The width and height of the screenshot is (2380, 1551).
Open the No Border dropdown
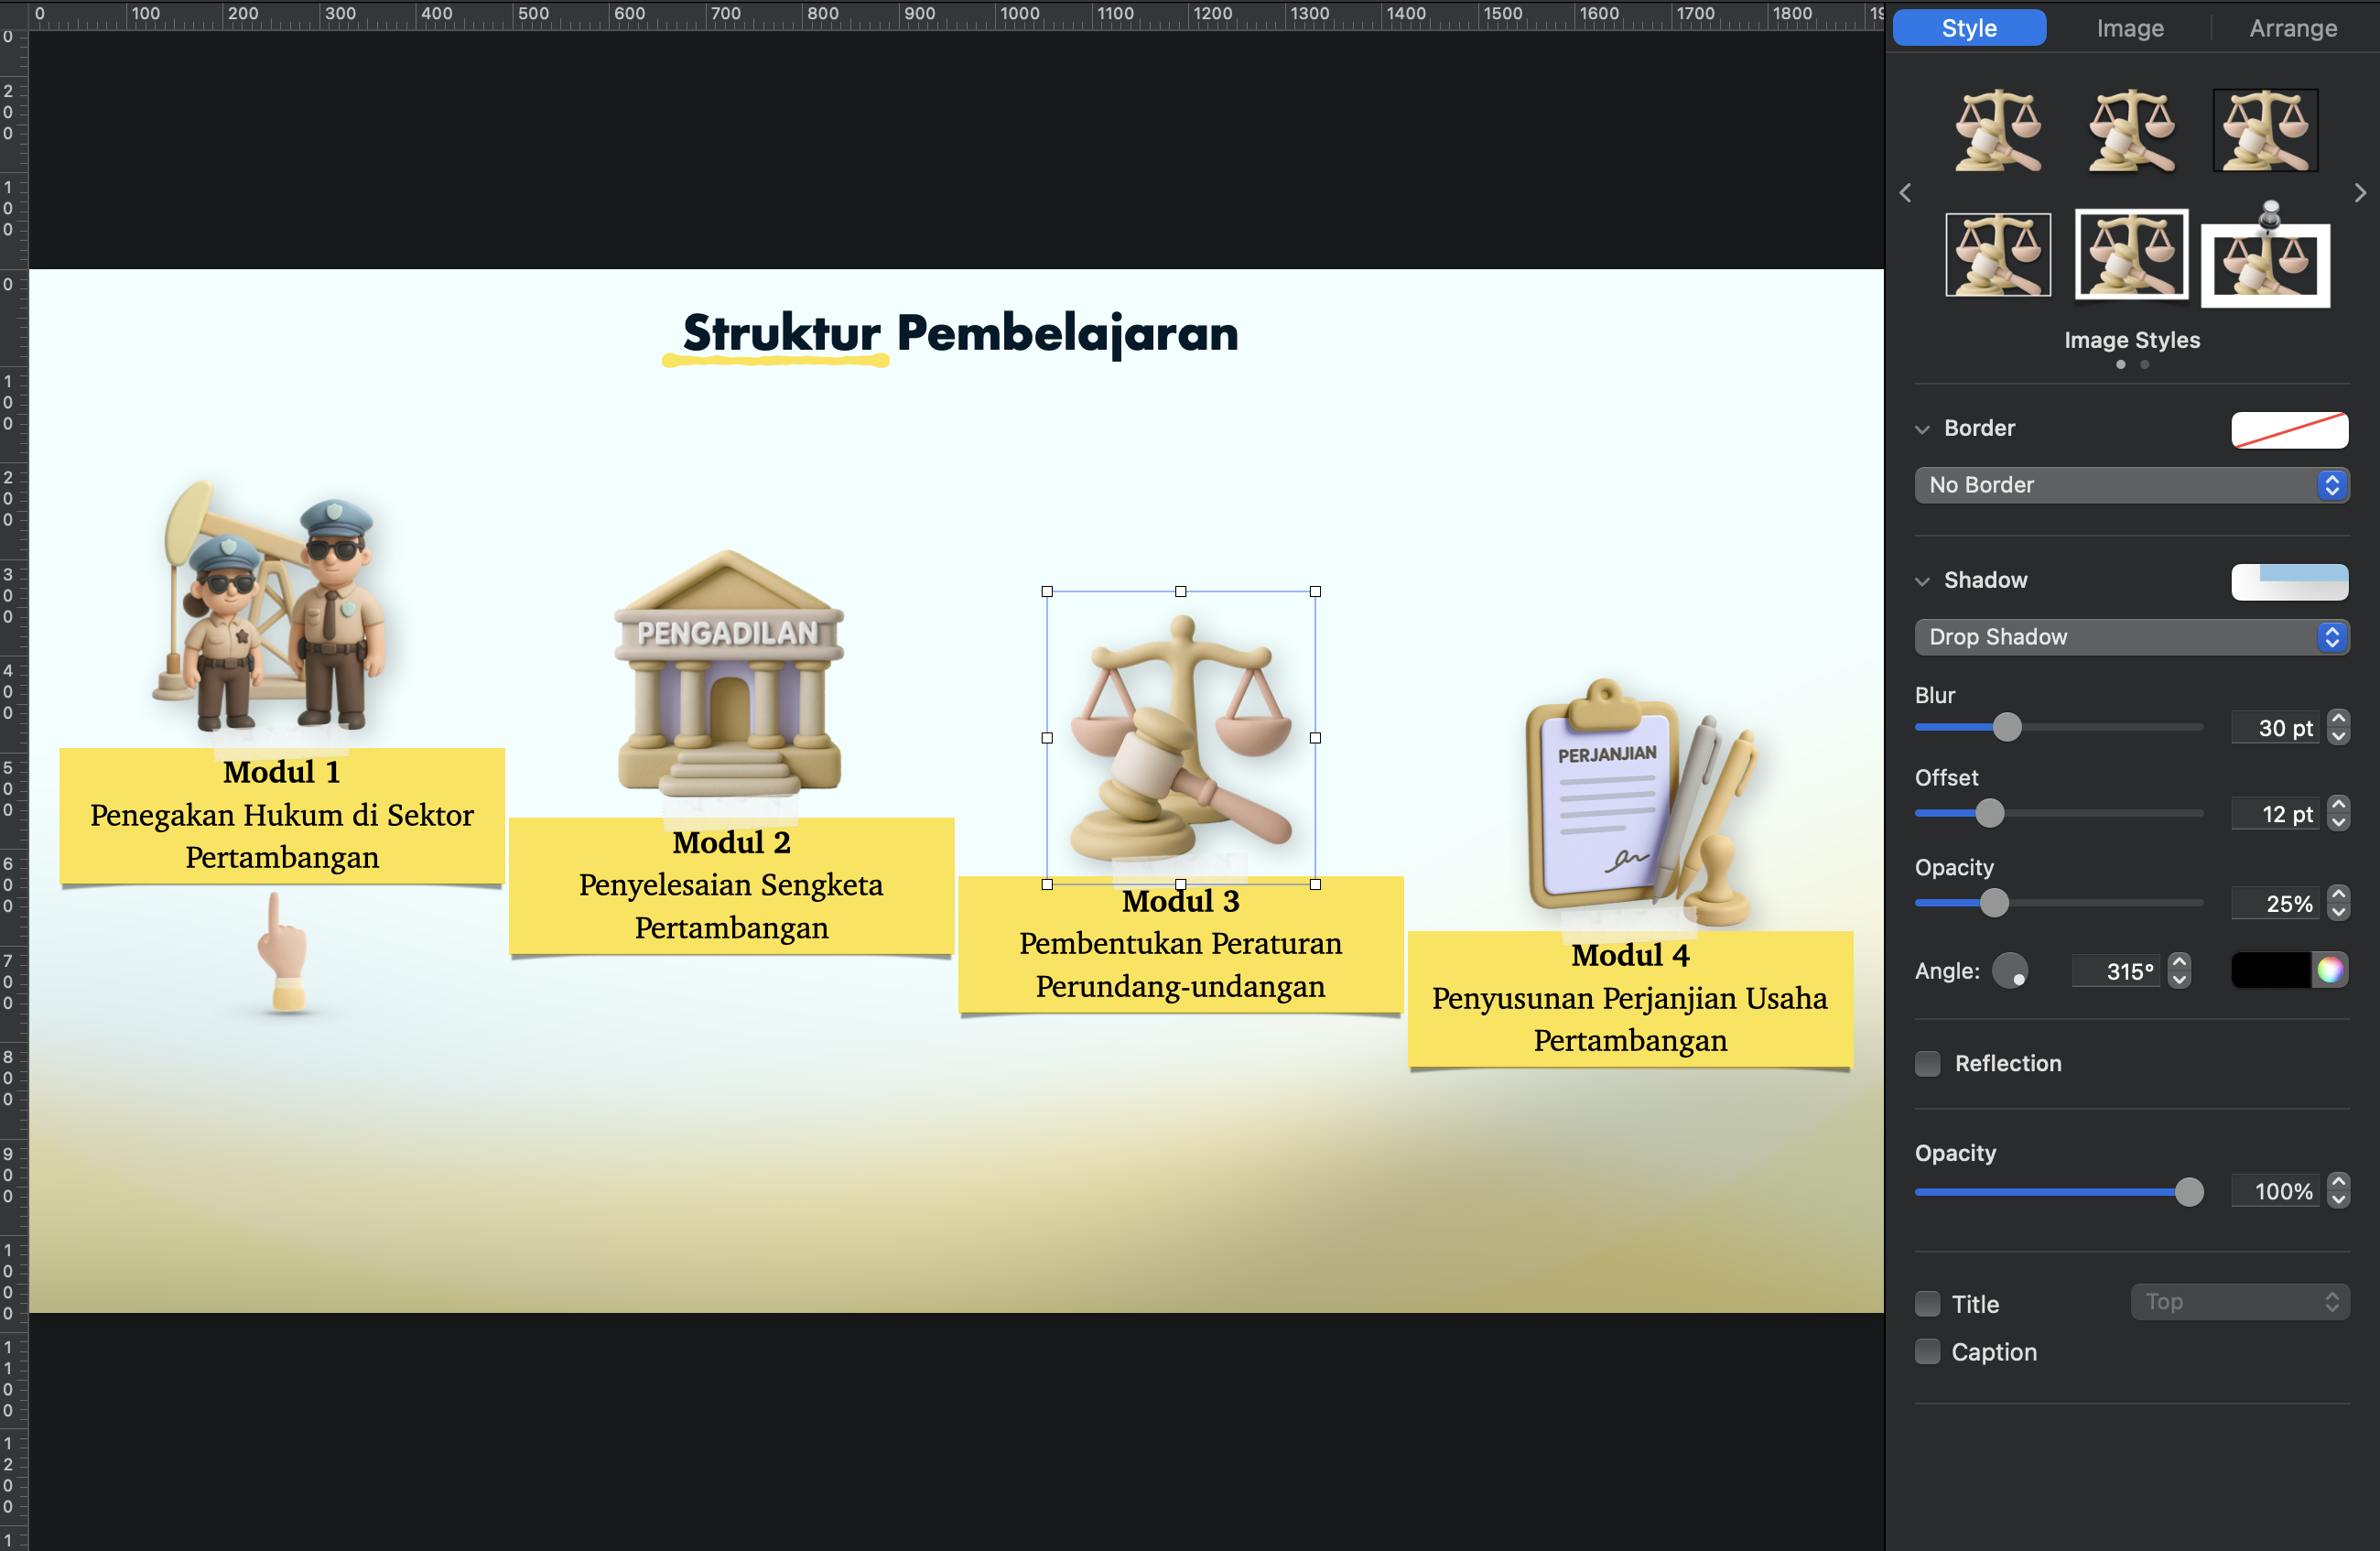(2131, 485)
